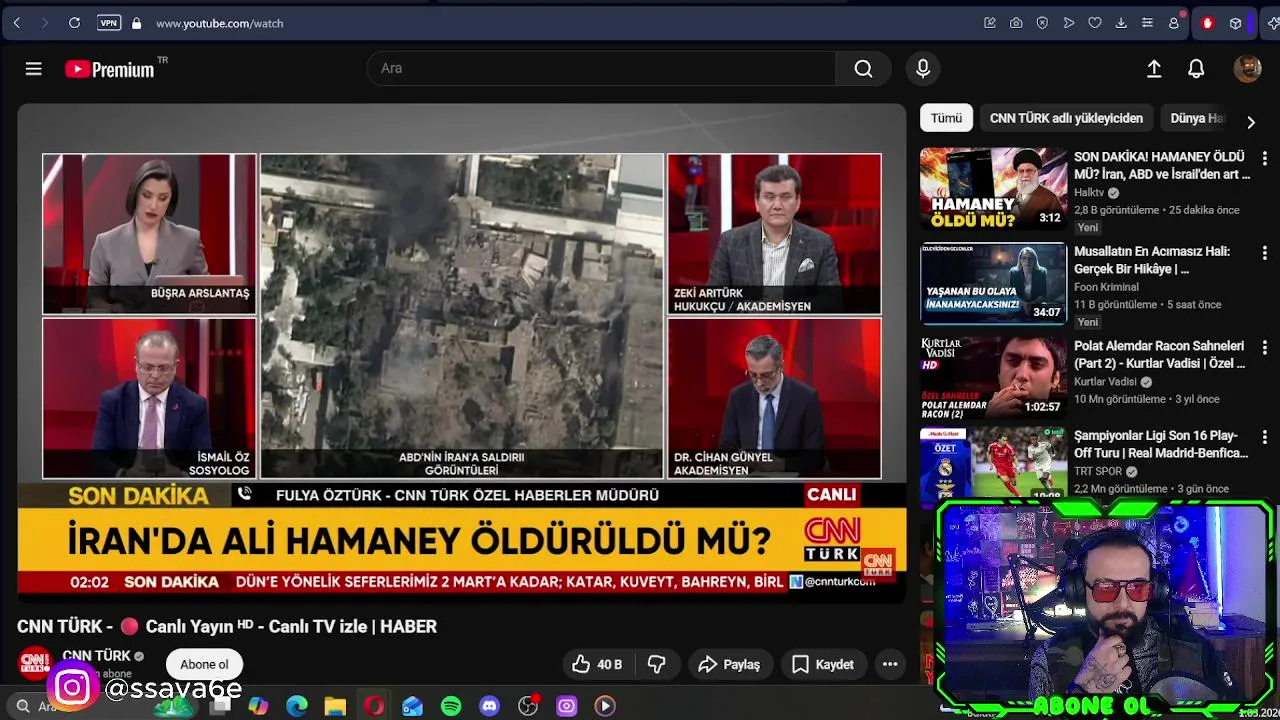Open the VPN badge in address bar
1280x720 pixels.
coord(109,23)
